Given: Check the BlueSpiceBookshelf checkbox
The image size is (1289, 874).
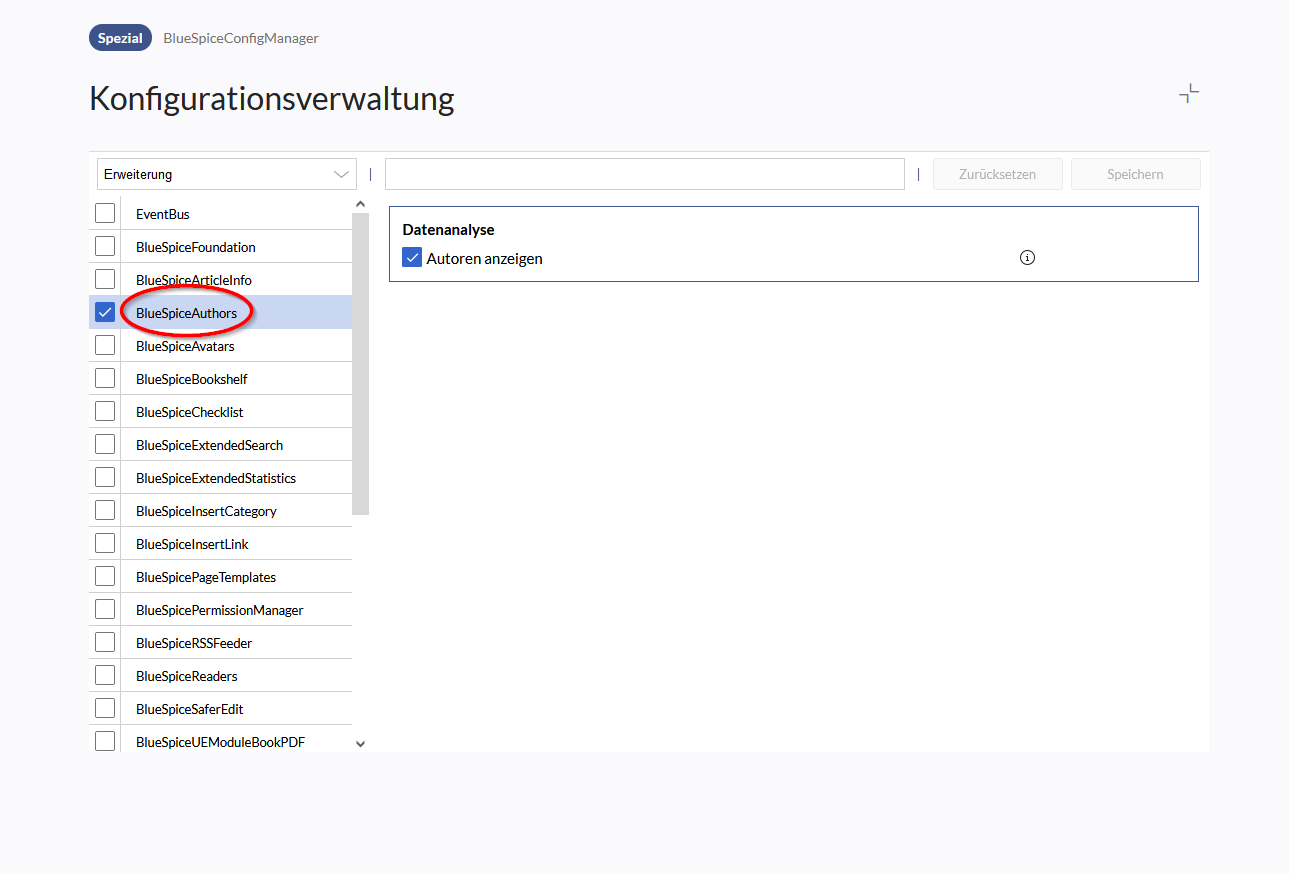Looking at the screenshot, I should point(105,378).
